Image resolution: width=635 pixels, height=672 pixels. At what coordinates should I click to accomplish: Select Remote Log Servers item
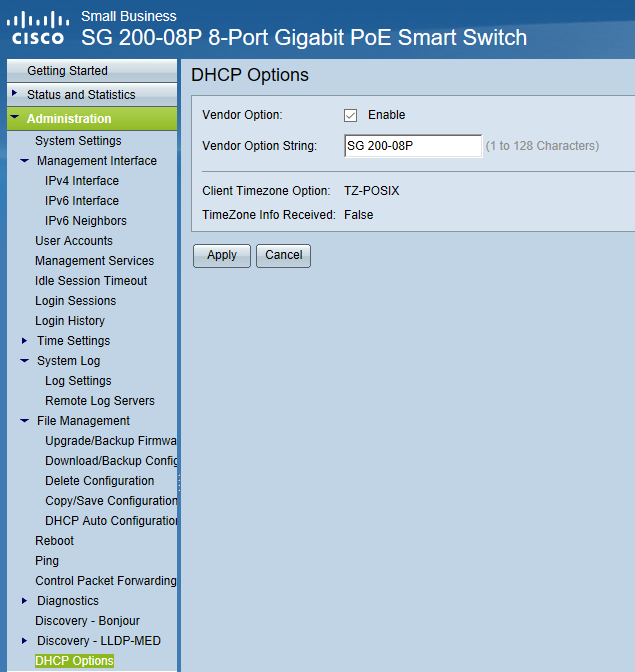100,401
